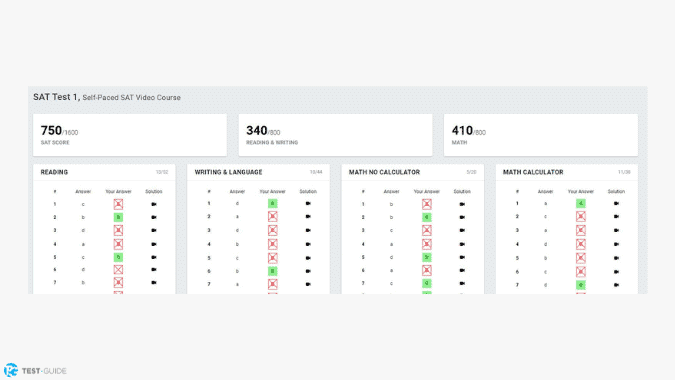Click the "SAT Test 1" page title
This screenshot has height=380, width=675.
pyautogui.click(x=56, y=97)
